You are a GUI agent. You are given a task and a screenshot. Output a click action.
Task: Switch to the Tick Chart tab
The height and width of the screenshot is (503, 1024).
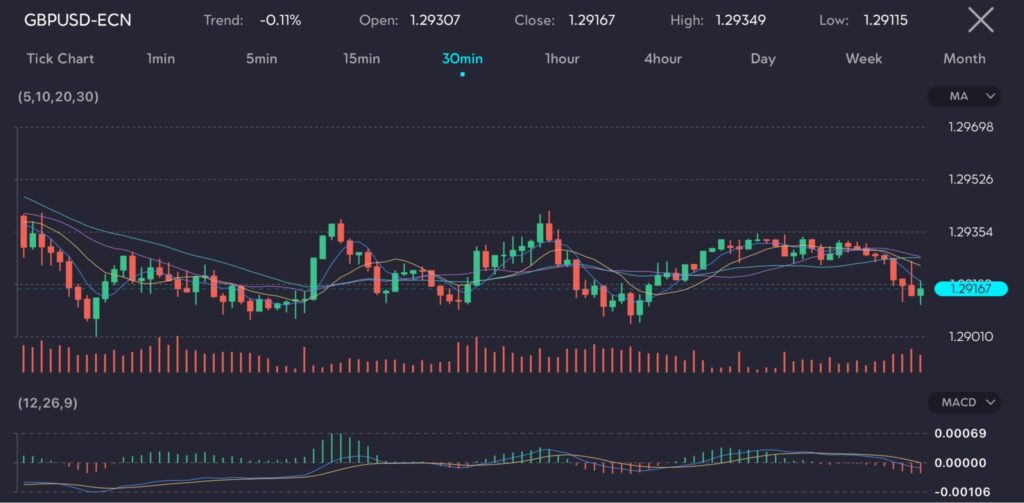pos(60,58)
